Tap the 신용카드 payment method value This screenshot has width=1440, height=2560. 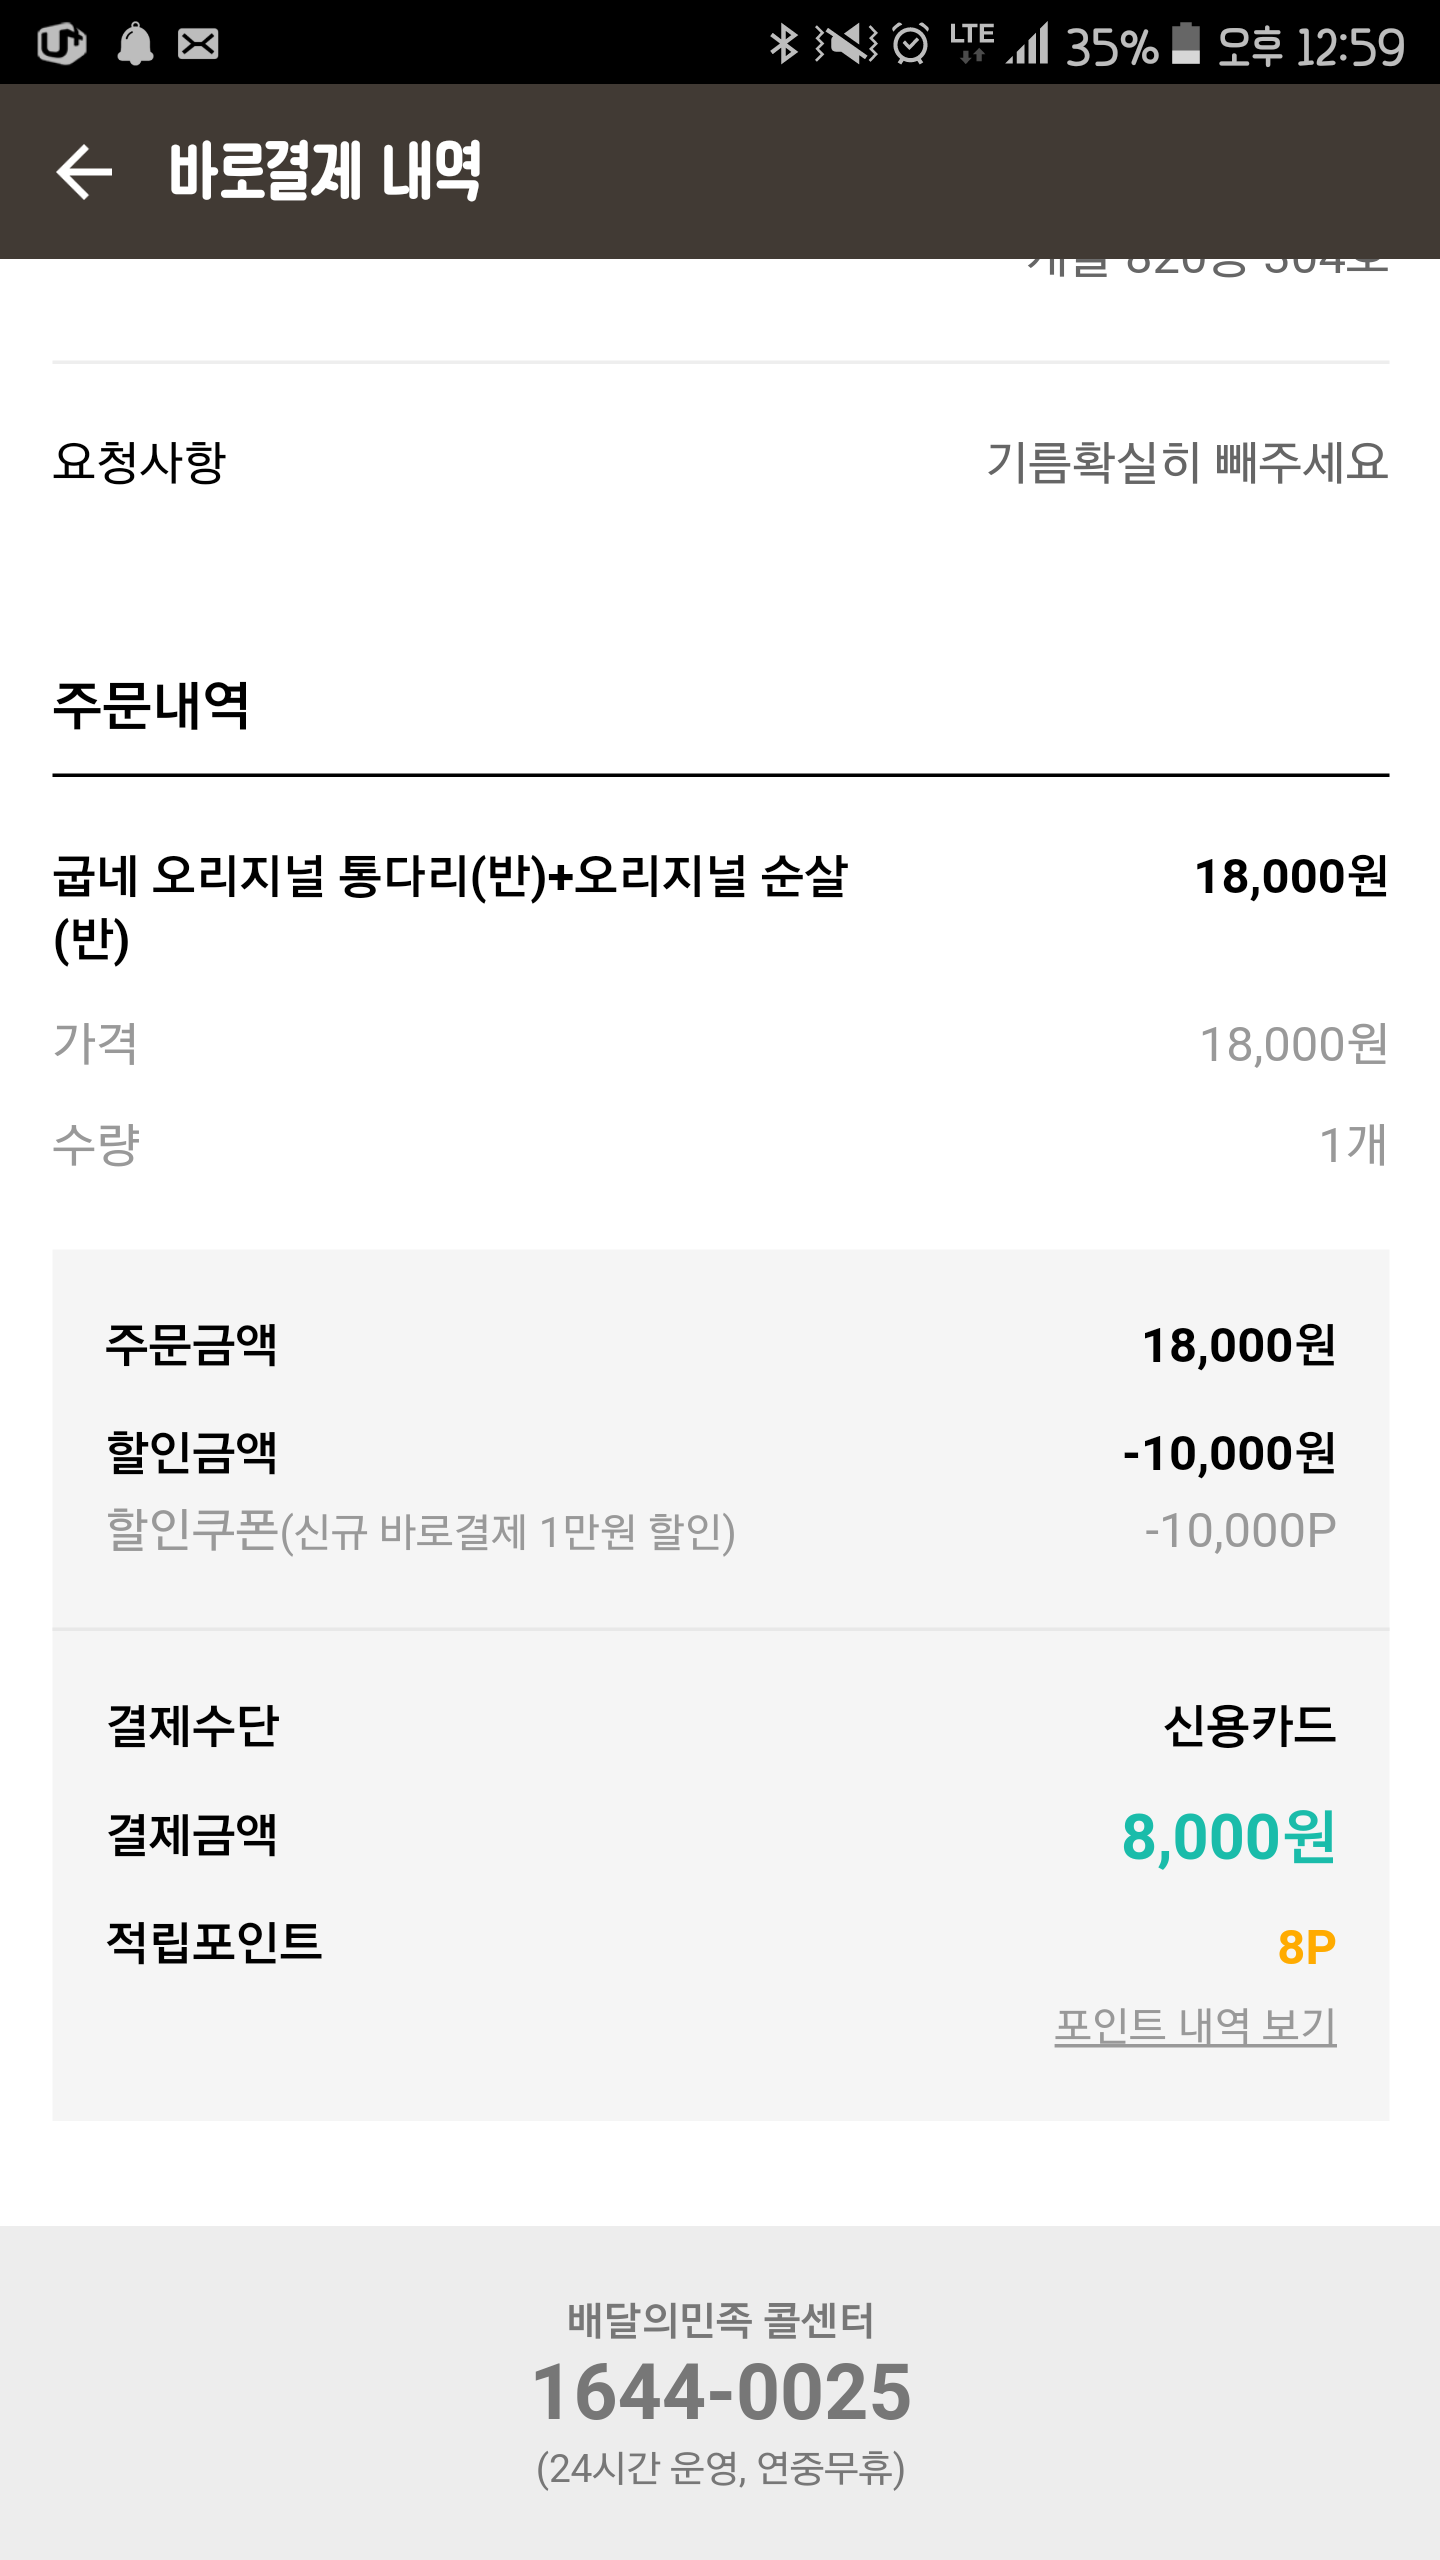[x=1249, y=1726]
